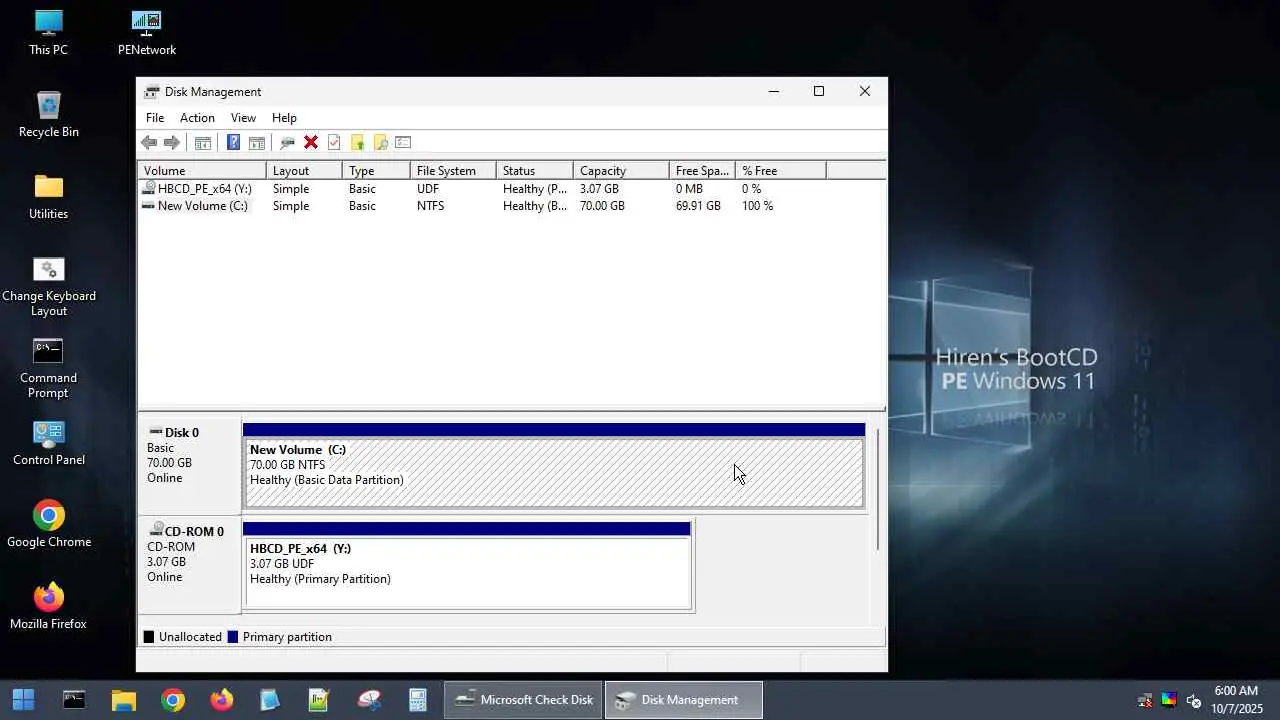The height and width of the screenshot is (720, 1280).
Task: Select the PENetwork desktop icon
Action: [x=147, y=33]
